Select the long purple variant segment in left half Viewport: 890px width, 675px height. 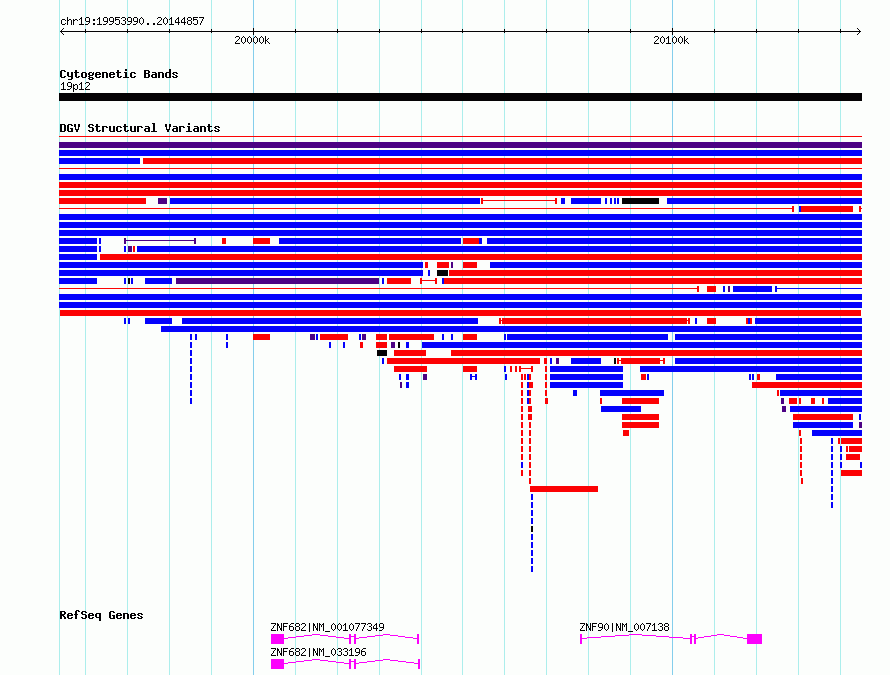pos(278,281)
